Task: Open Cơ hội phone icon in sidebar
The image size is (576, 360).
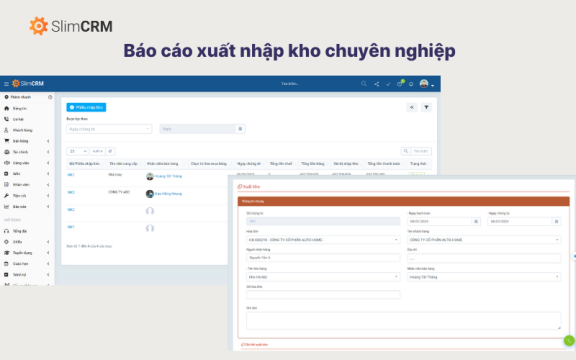Action: pos(6,119)
